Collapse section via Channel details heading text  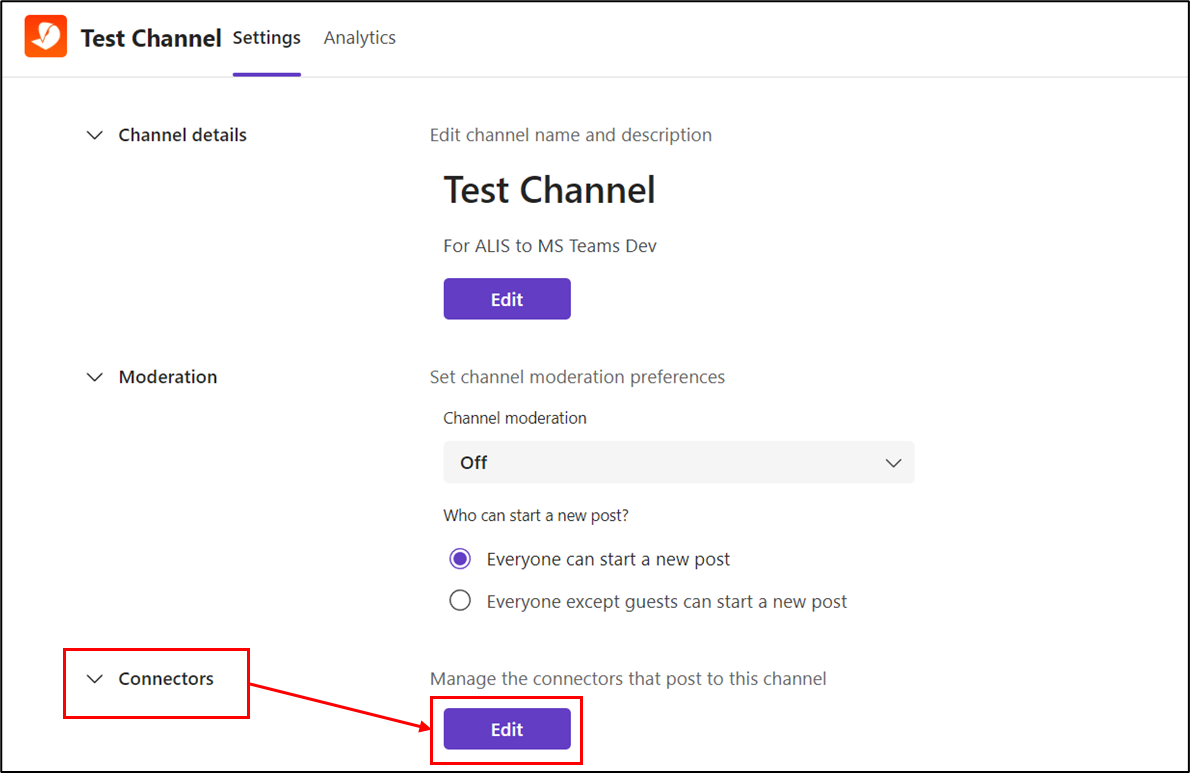click(182, 135)
